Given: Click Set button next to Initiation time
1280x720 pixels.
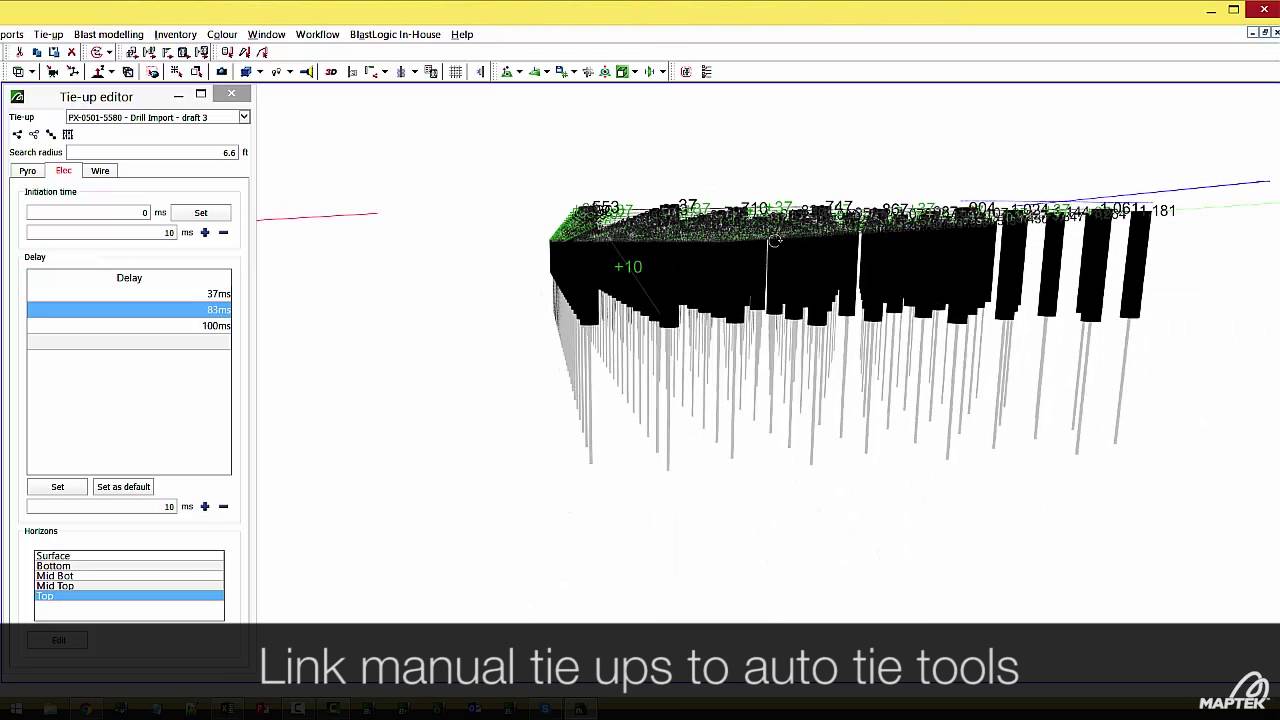Looking at the screenshot, I should (201, 212).
